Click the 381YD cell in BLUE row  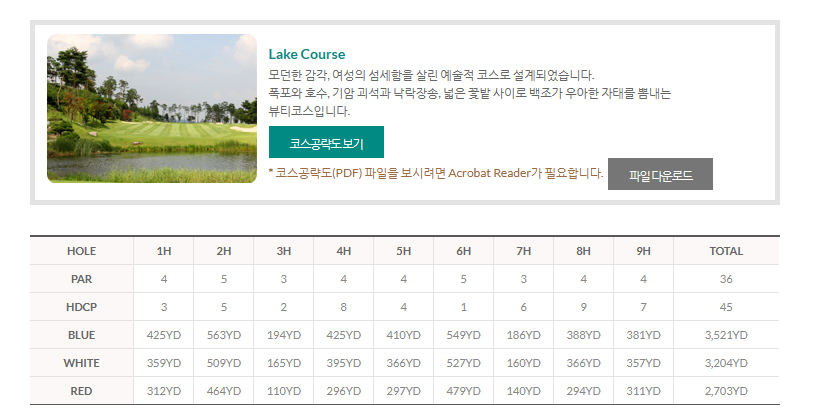pyautogui.click(x=643, y=335)
